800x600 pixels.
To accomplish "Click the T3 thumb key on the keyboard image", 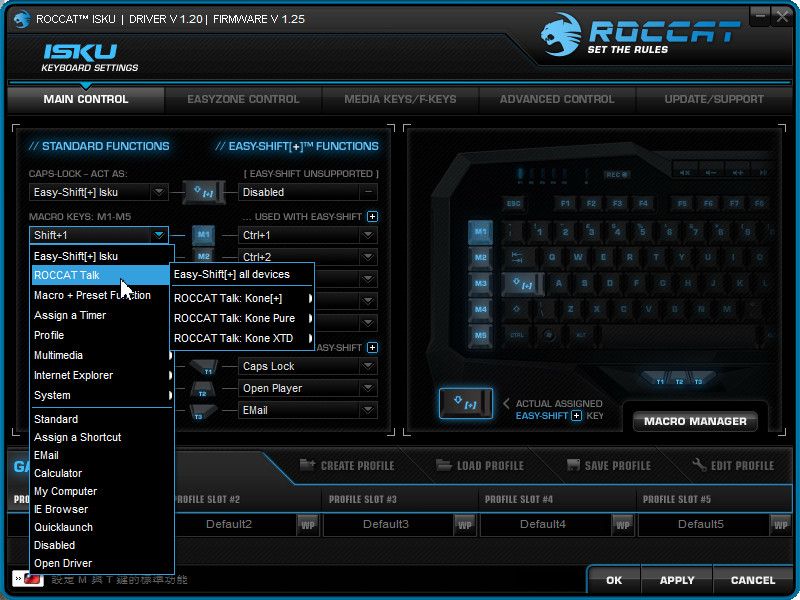I will click(699, 380).
